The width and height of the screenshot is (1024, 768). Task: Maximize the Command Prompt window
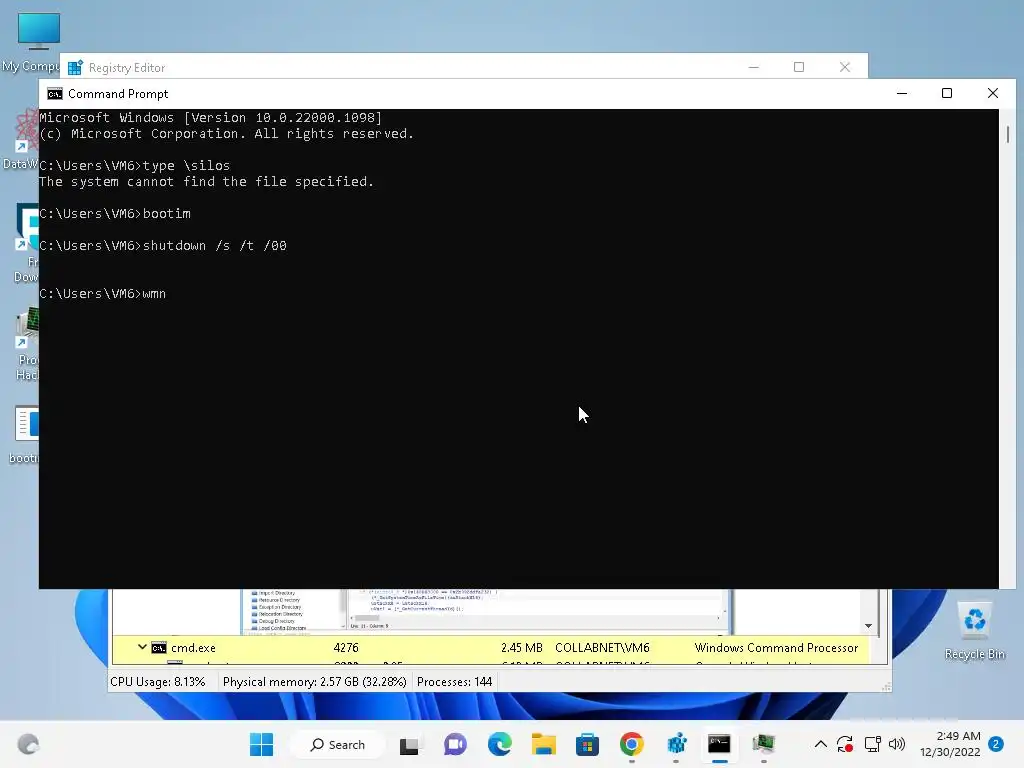pyautogui.click(x=947, y=93)
